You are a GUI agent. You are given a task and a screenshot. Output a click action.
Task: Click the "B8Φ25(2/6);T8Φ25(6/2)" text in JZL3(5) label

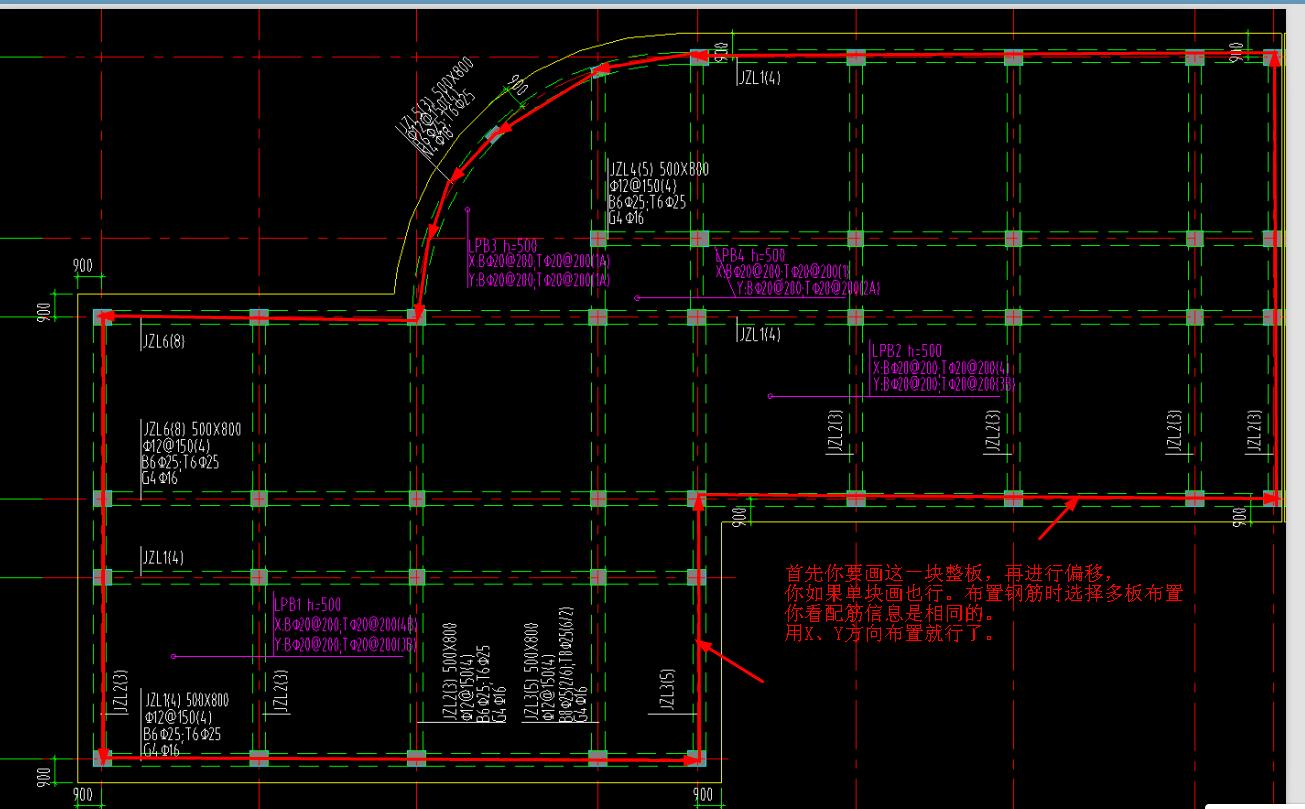click(567, 664)
